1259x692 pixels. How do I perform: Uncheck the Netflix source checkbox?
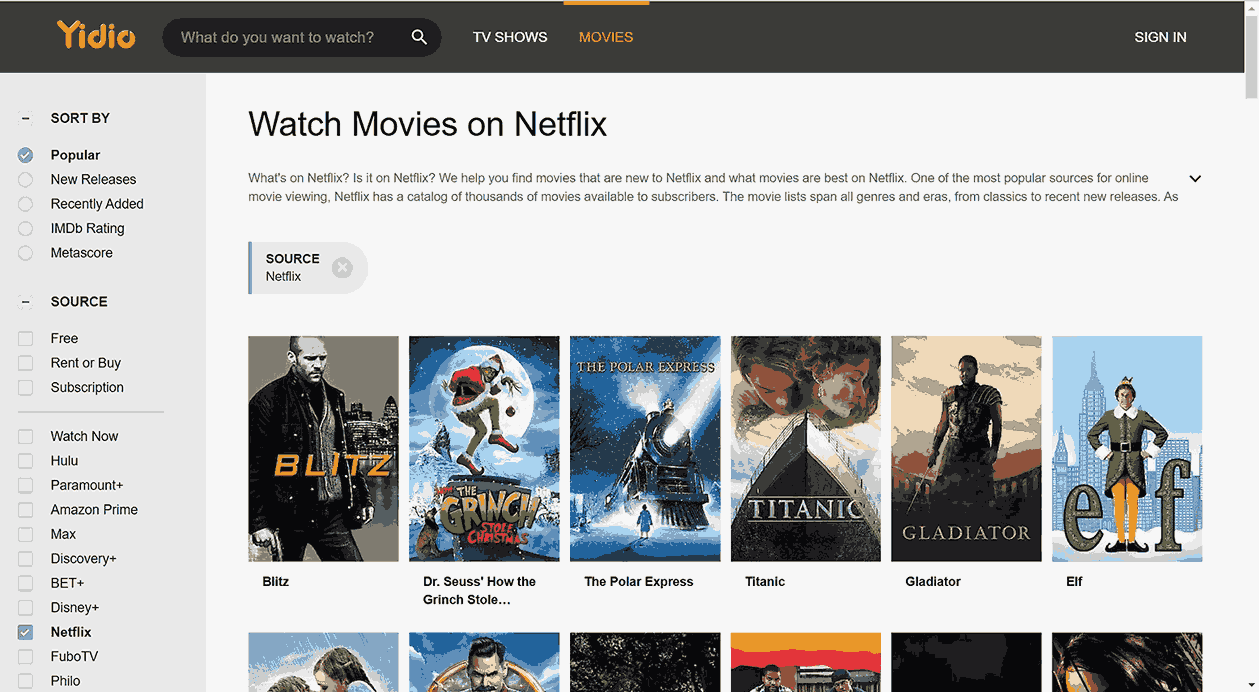click(26, 632)
